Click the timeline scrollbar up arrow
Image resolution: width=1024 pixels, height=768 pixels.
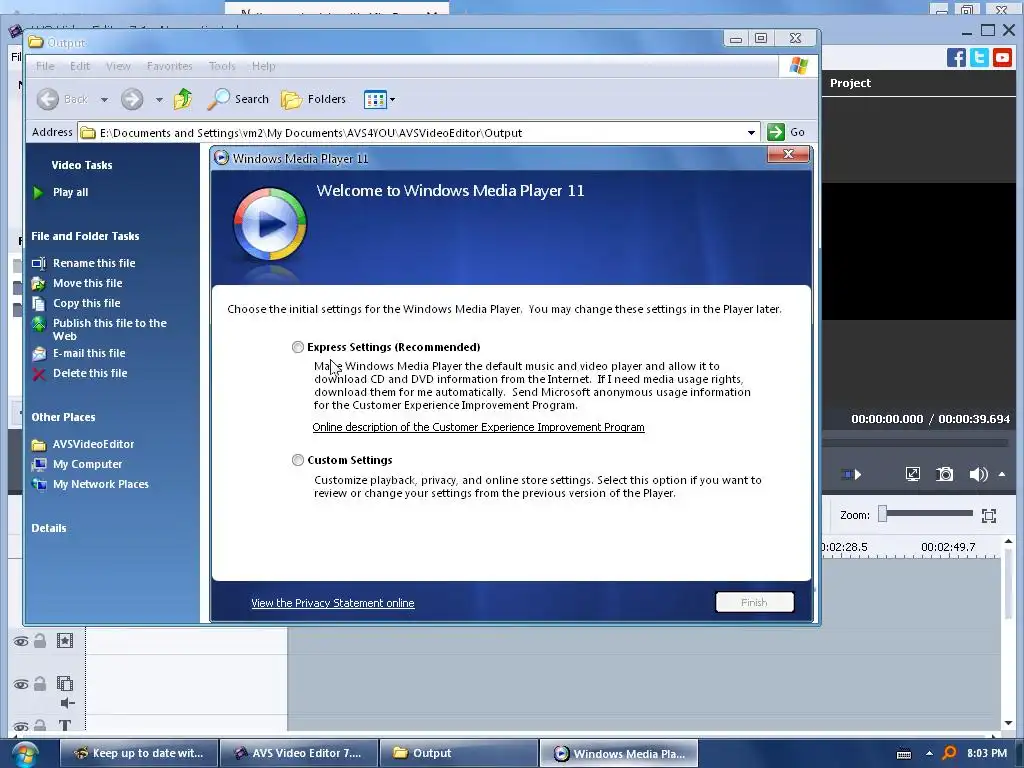coord(1008,541)
